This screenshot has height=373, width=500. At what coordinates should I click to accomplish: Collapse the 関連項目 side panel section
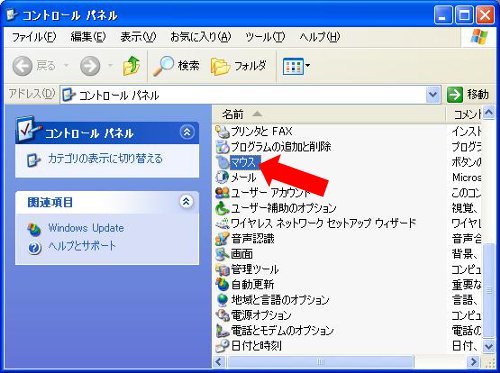[186, 201]
